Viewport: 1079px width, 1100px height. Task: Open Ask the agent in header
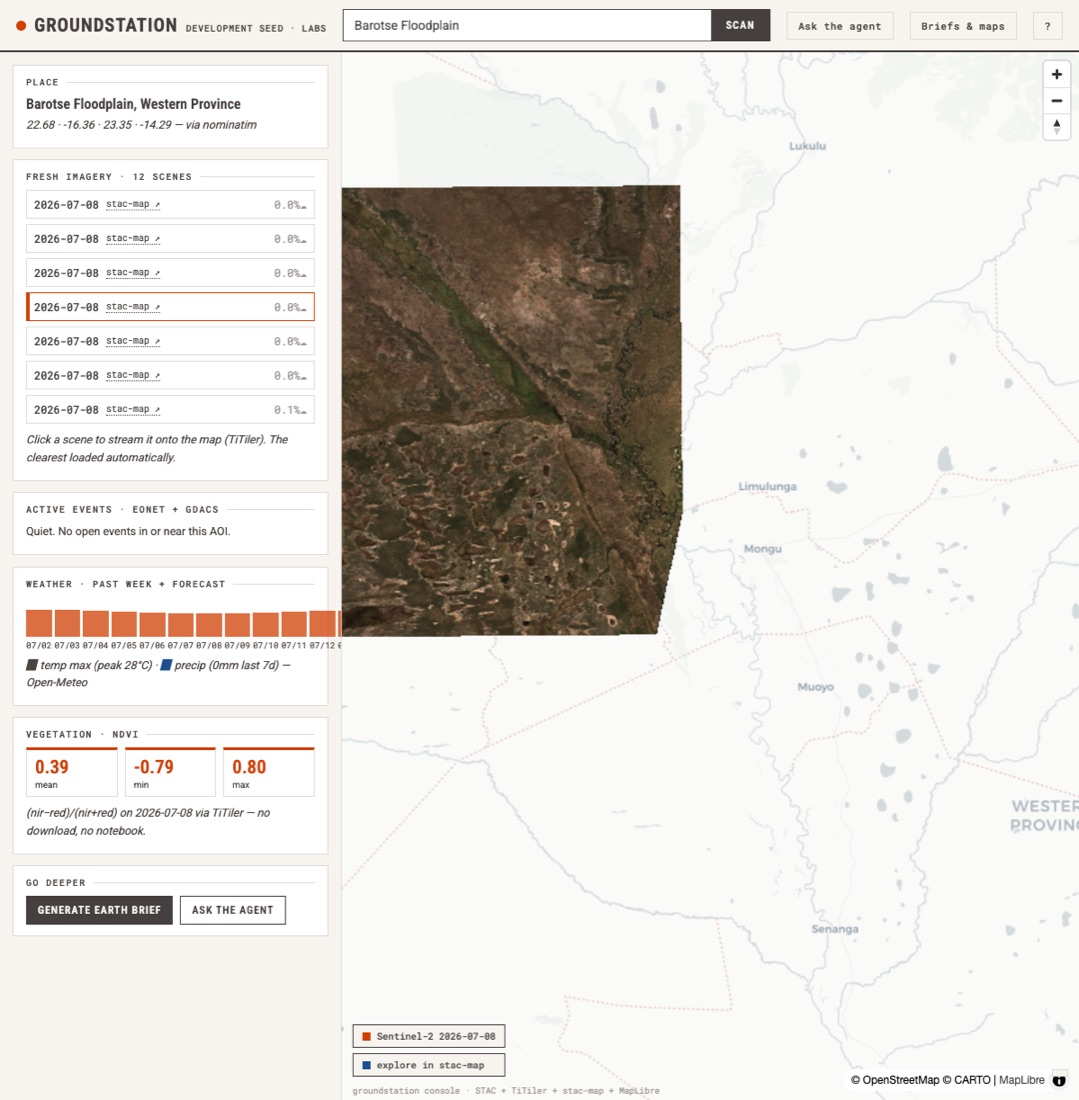(840, 26)
